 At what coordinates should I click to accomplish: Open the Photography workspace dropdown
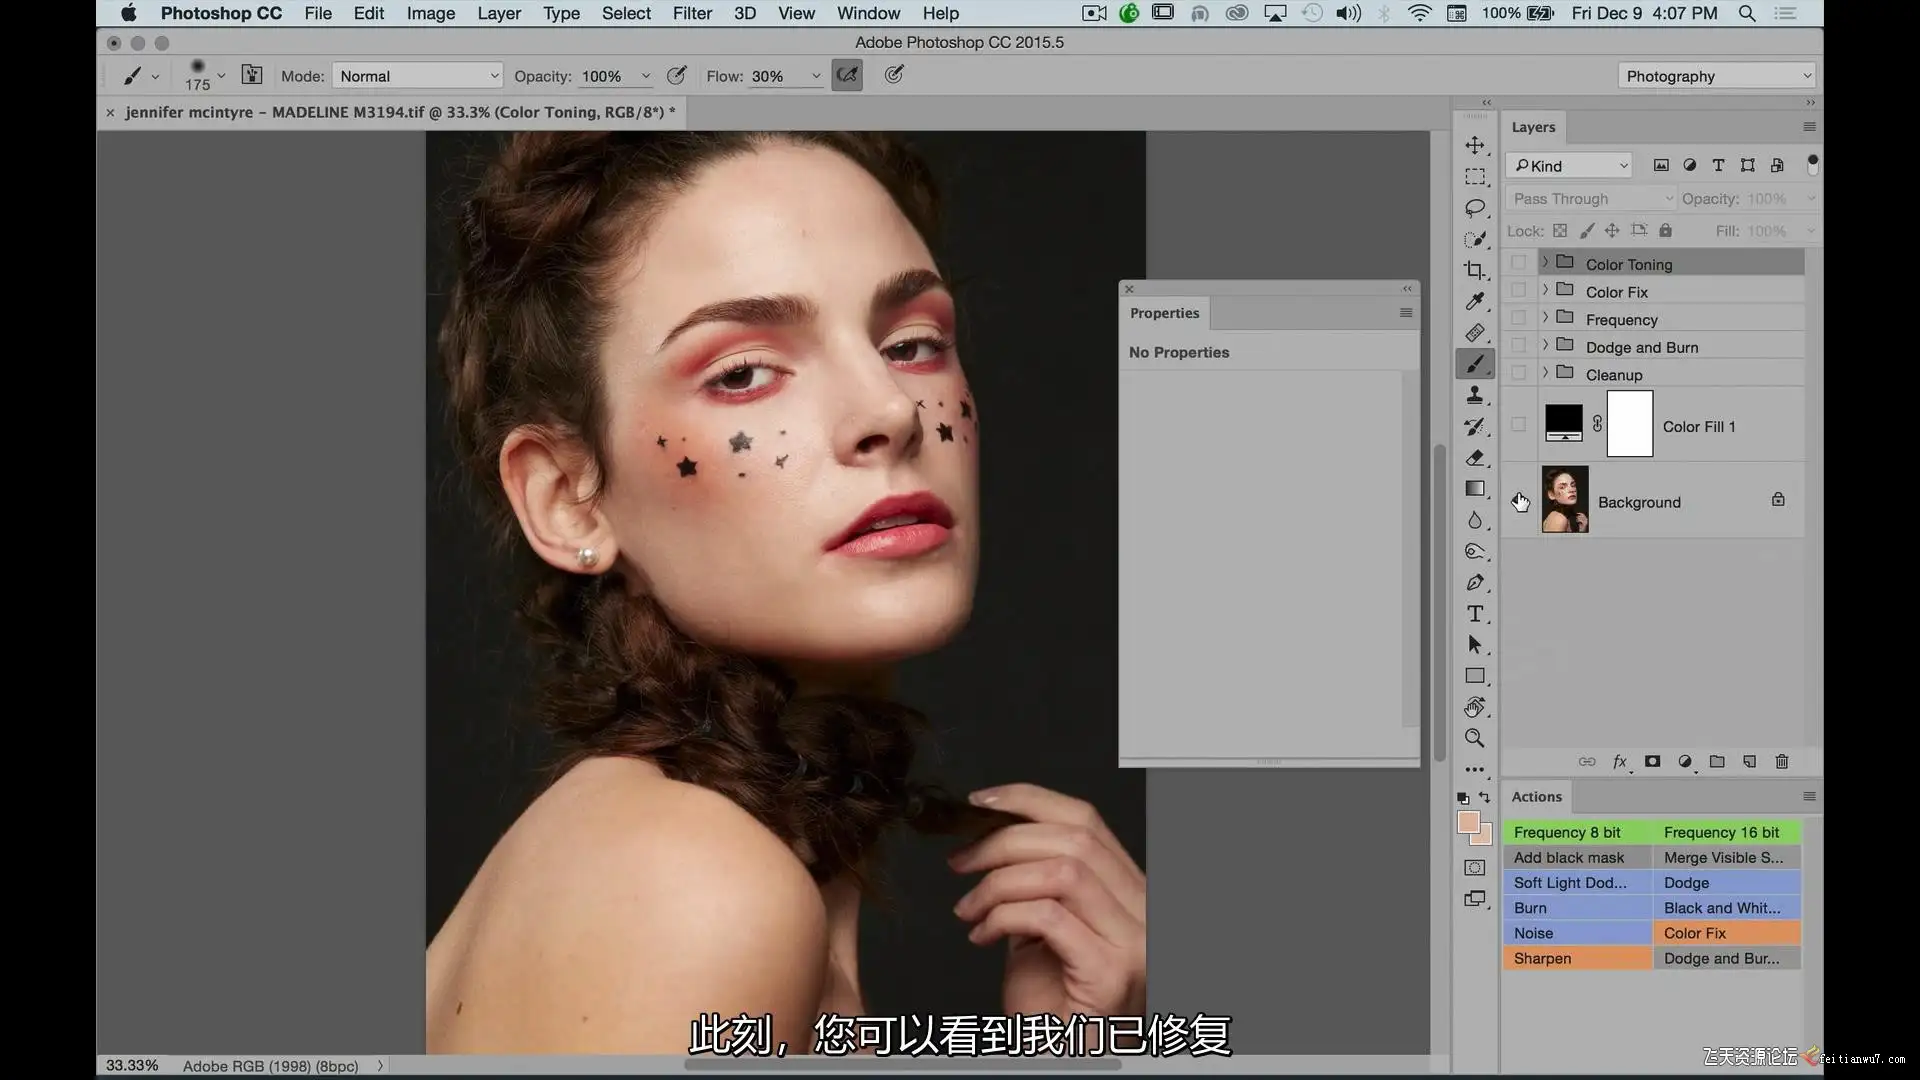coord(1716,76)
